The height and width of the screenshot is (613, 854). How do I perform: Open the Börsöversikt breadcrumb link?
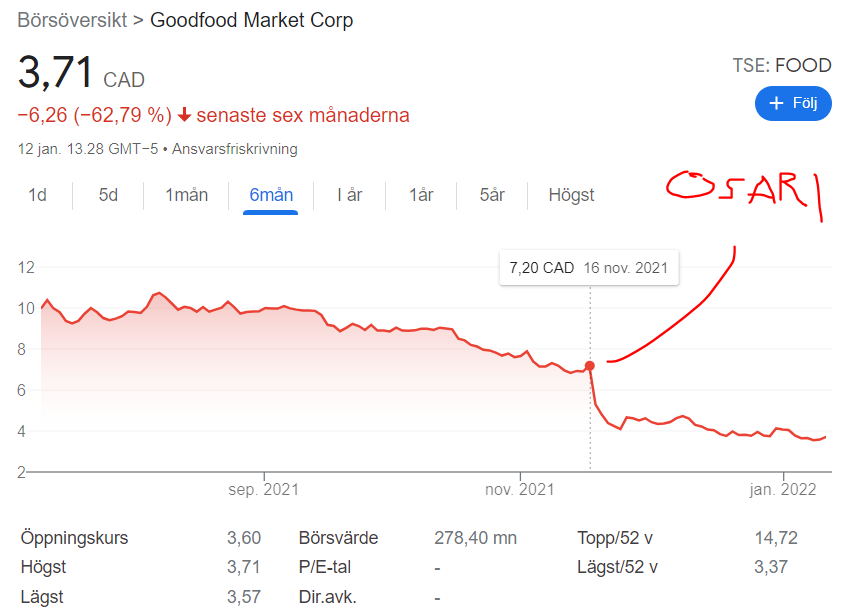click(72, 20)
